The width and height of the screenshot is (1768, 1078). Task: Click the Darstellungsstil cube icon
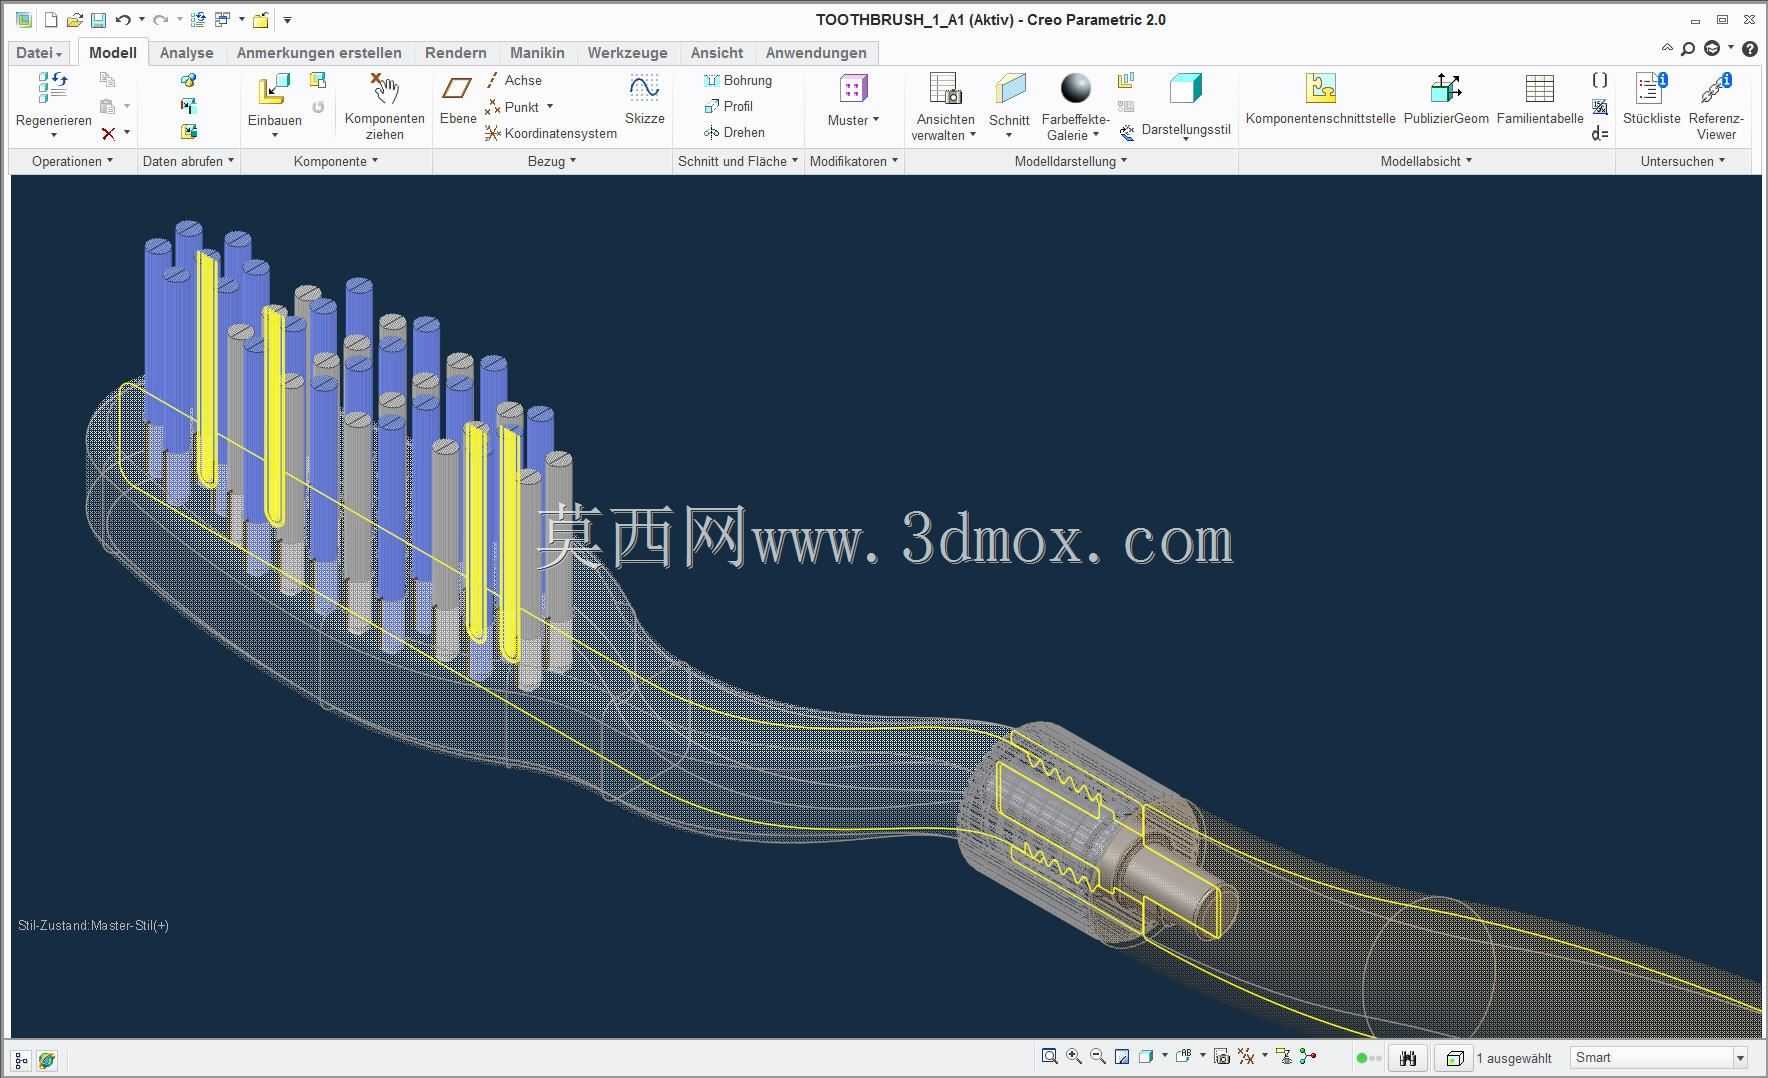point(1185,88)
